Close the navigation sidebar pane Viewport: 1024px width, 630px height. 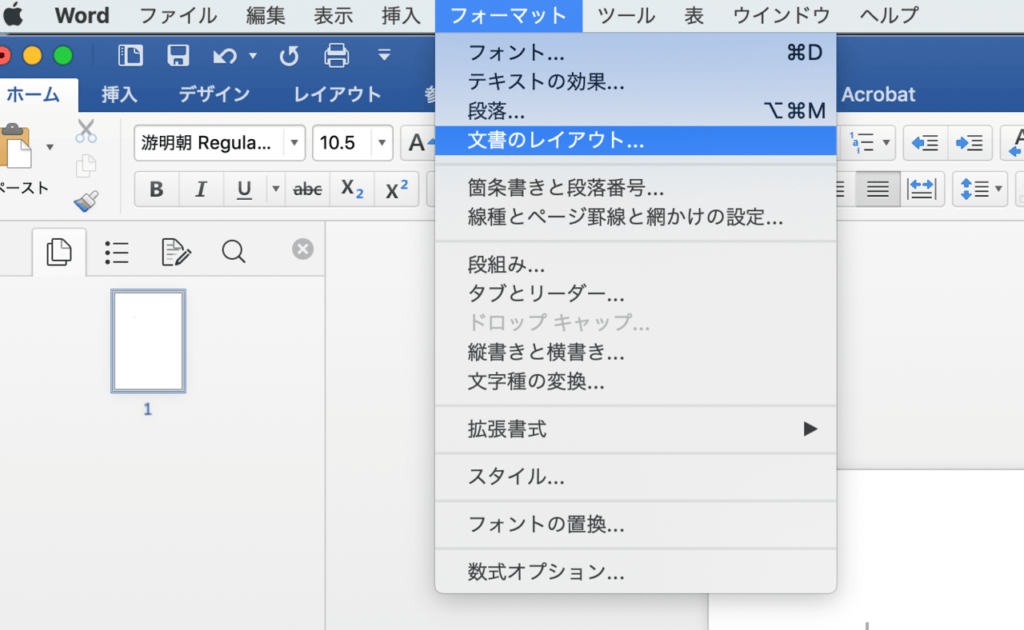pyautogui.click(x=303, y=249)
